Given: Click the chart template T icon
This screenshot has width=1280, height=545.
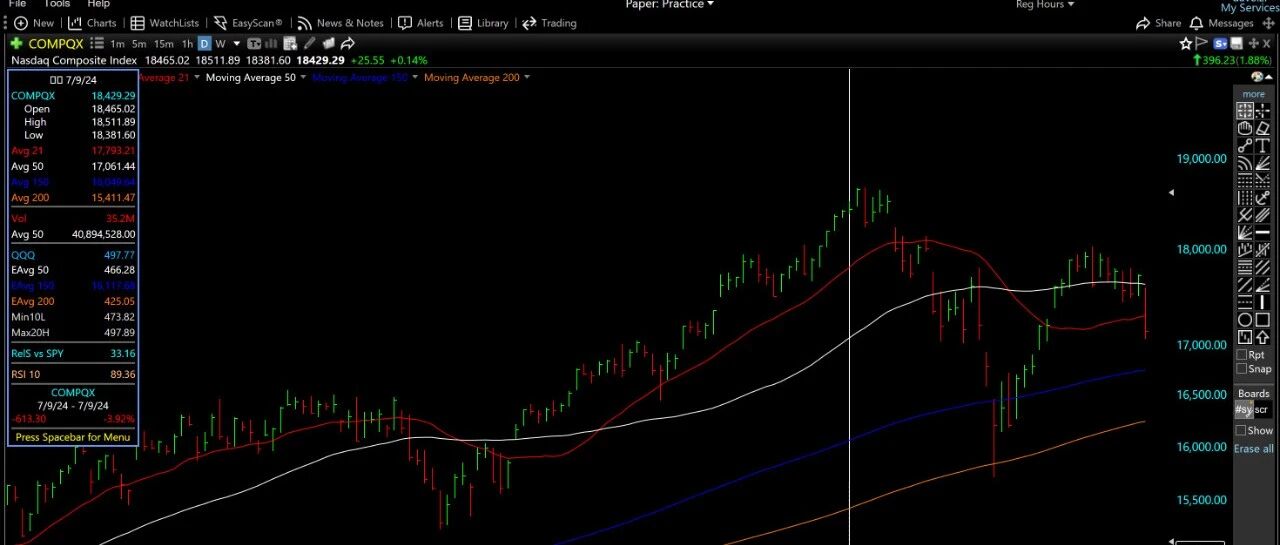Looking at the screenshot, I should pos(254,43).
